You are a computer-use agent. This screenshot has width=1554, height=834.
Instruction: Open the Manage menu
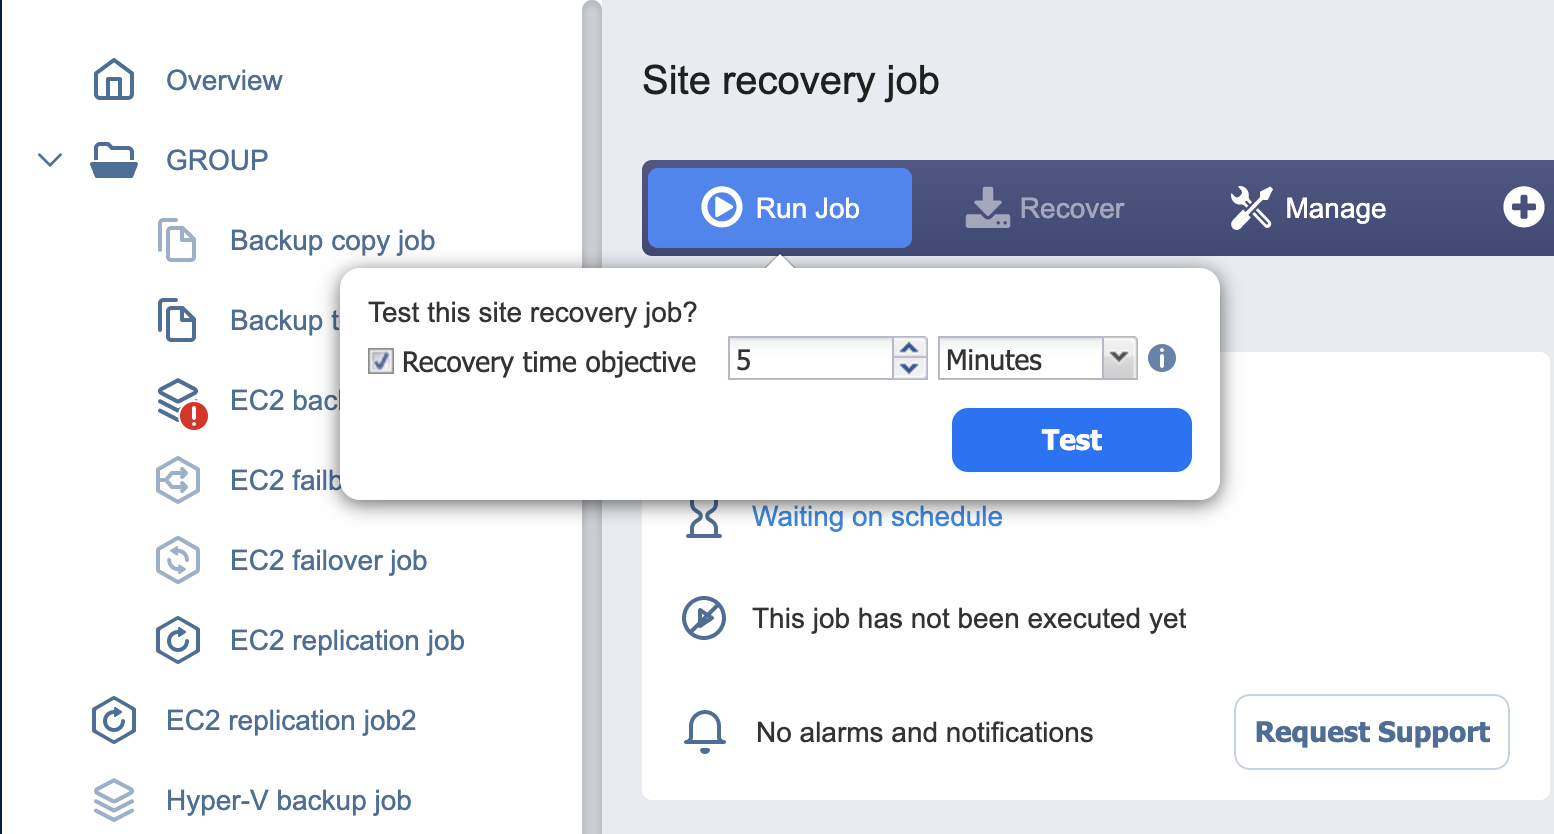point(1308,208)
